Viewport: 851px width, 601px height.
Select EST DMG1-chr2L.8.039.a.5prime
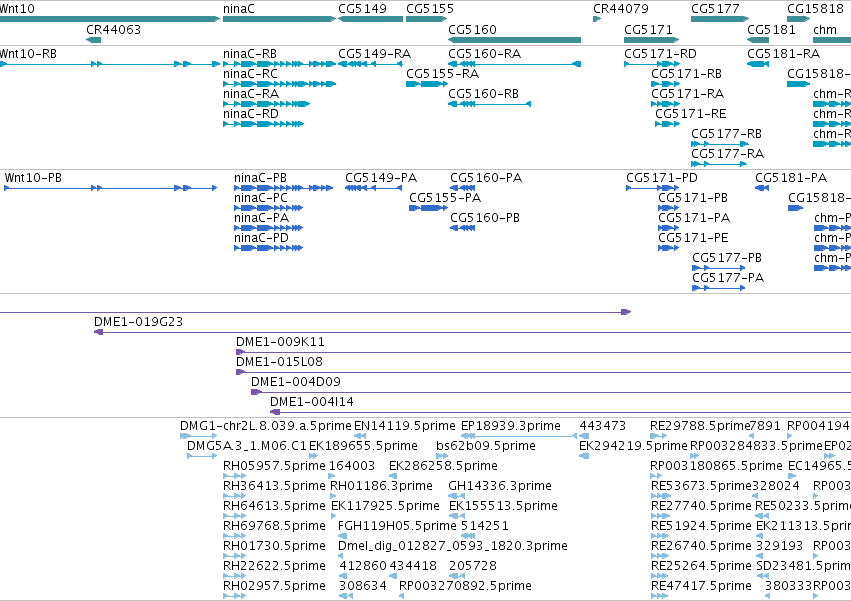pos(266,427)
